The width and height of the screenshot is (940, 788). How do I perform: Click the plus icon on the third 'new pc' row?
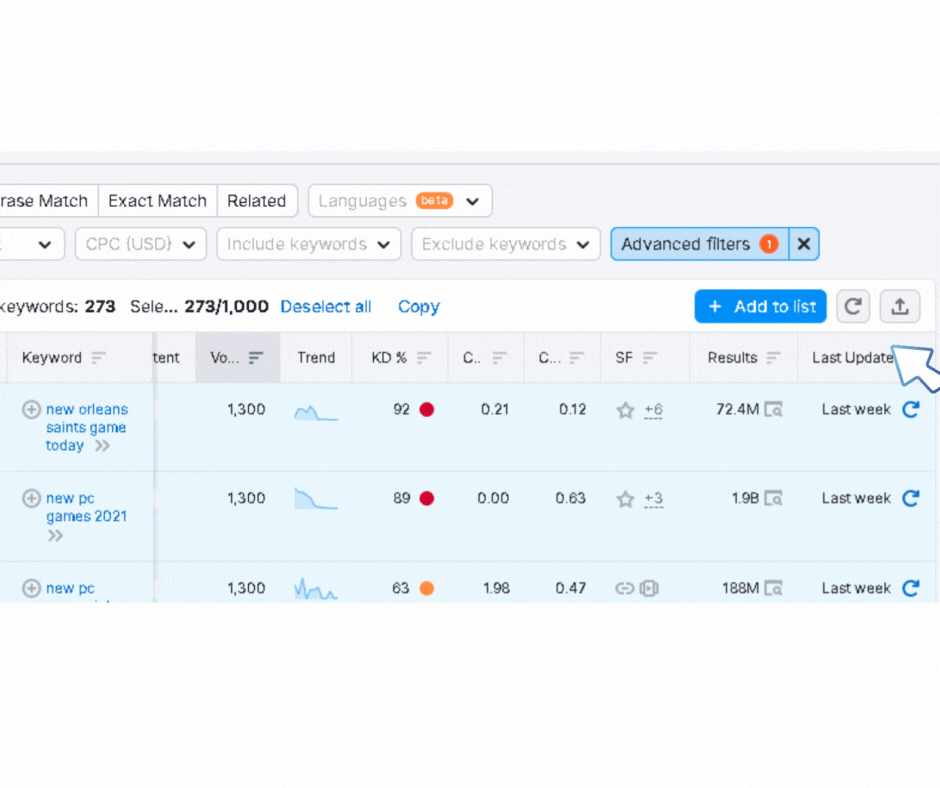(x=31, y=588)
